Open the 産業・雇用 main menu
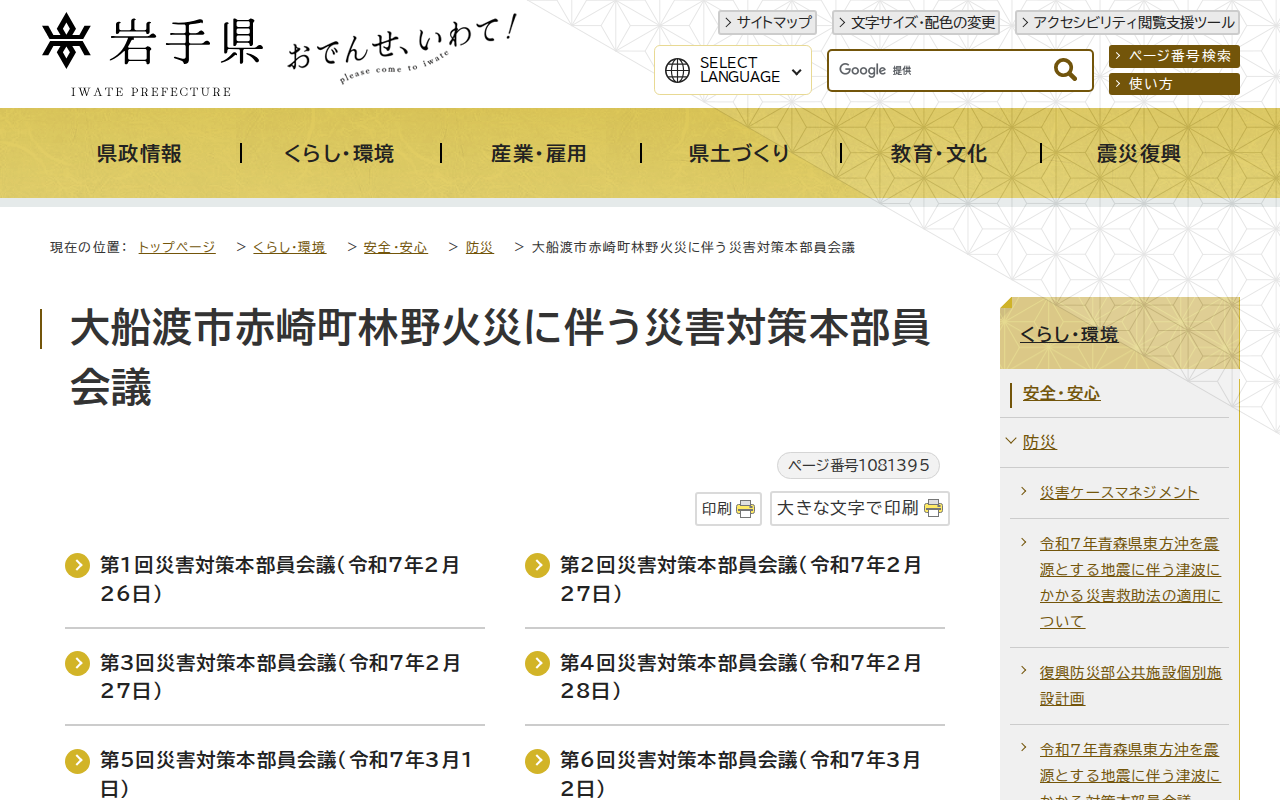This screenshot has width=1280, height=800. coord(540,154)
